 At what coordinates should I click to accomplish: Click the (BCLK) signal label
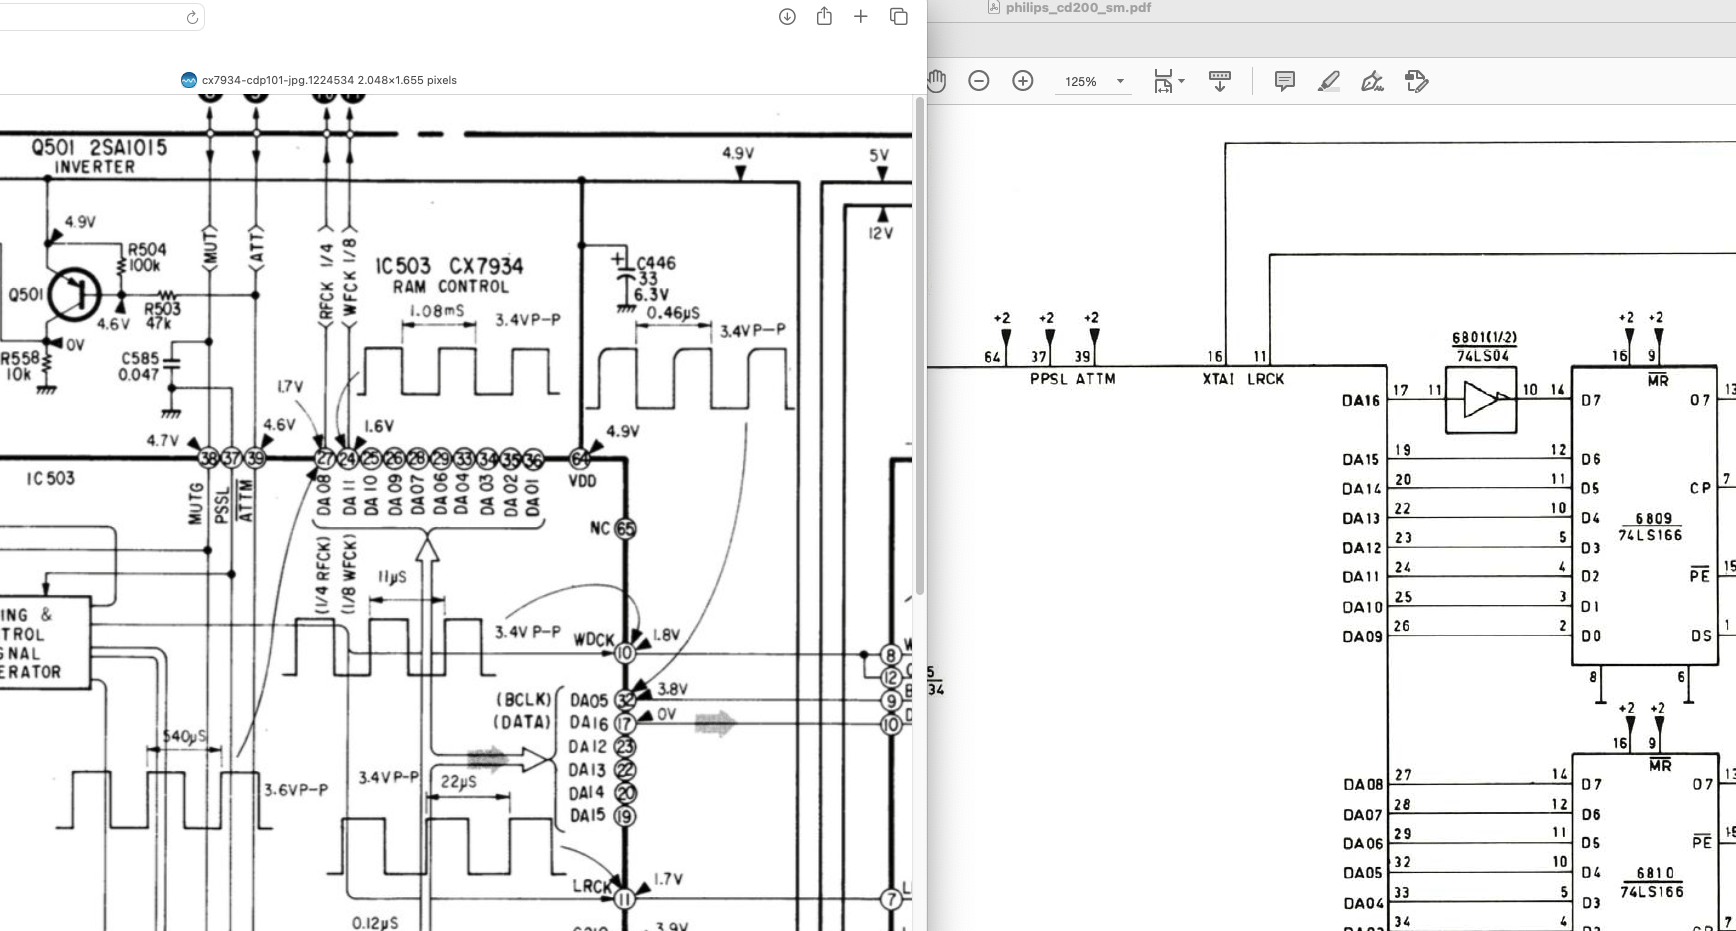[523, 699]
